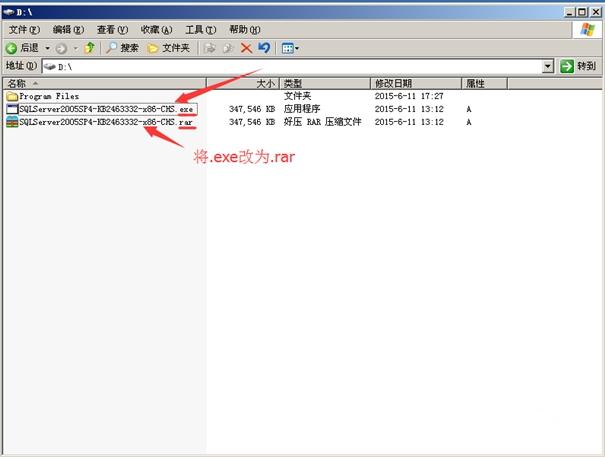Click the green Back arrow icon
Image resolution: width=605 pixels, height=457 pixels.
(11, 48)
